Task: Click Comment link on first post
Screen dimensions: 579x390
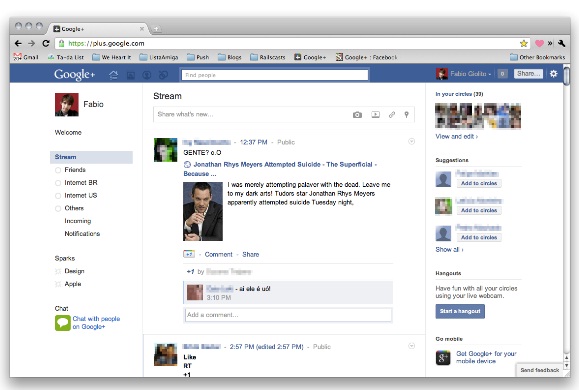Action: click(x=219, y=254)
